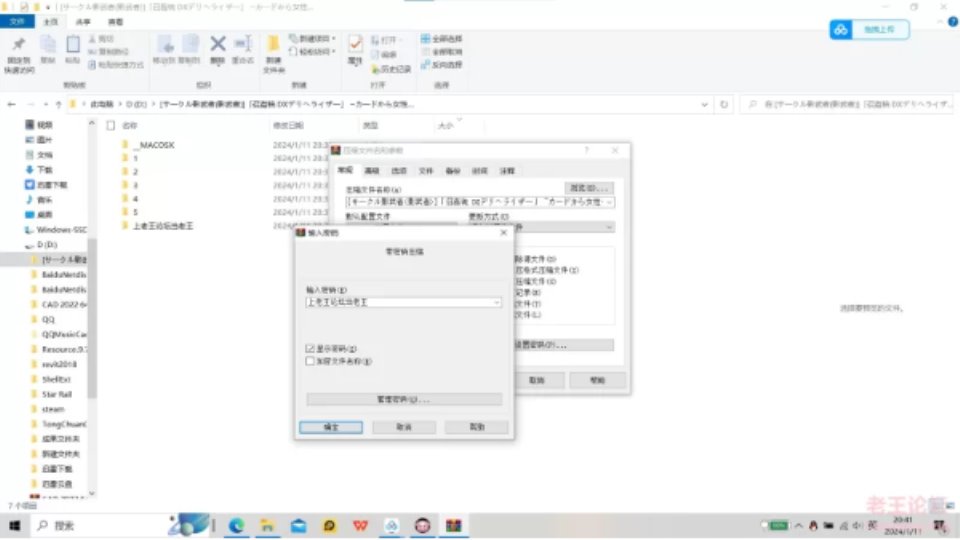Click the History item in ribbon
Screen dimensions: 960x540
391,69
